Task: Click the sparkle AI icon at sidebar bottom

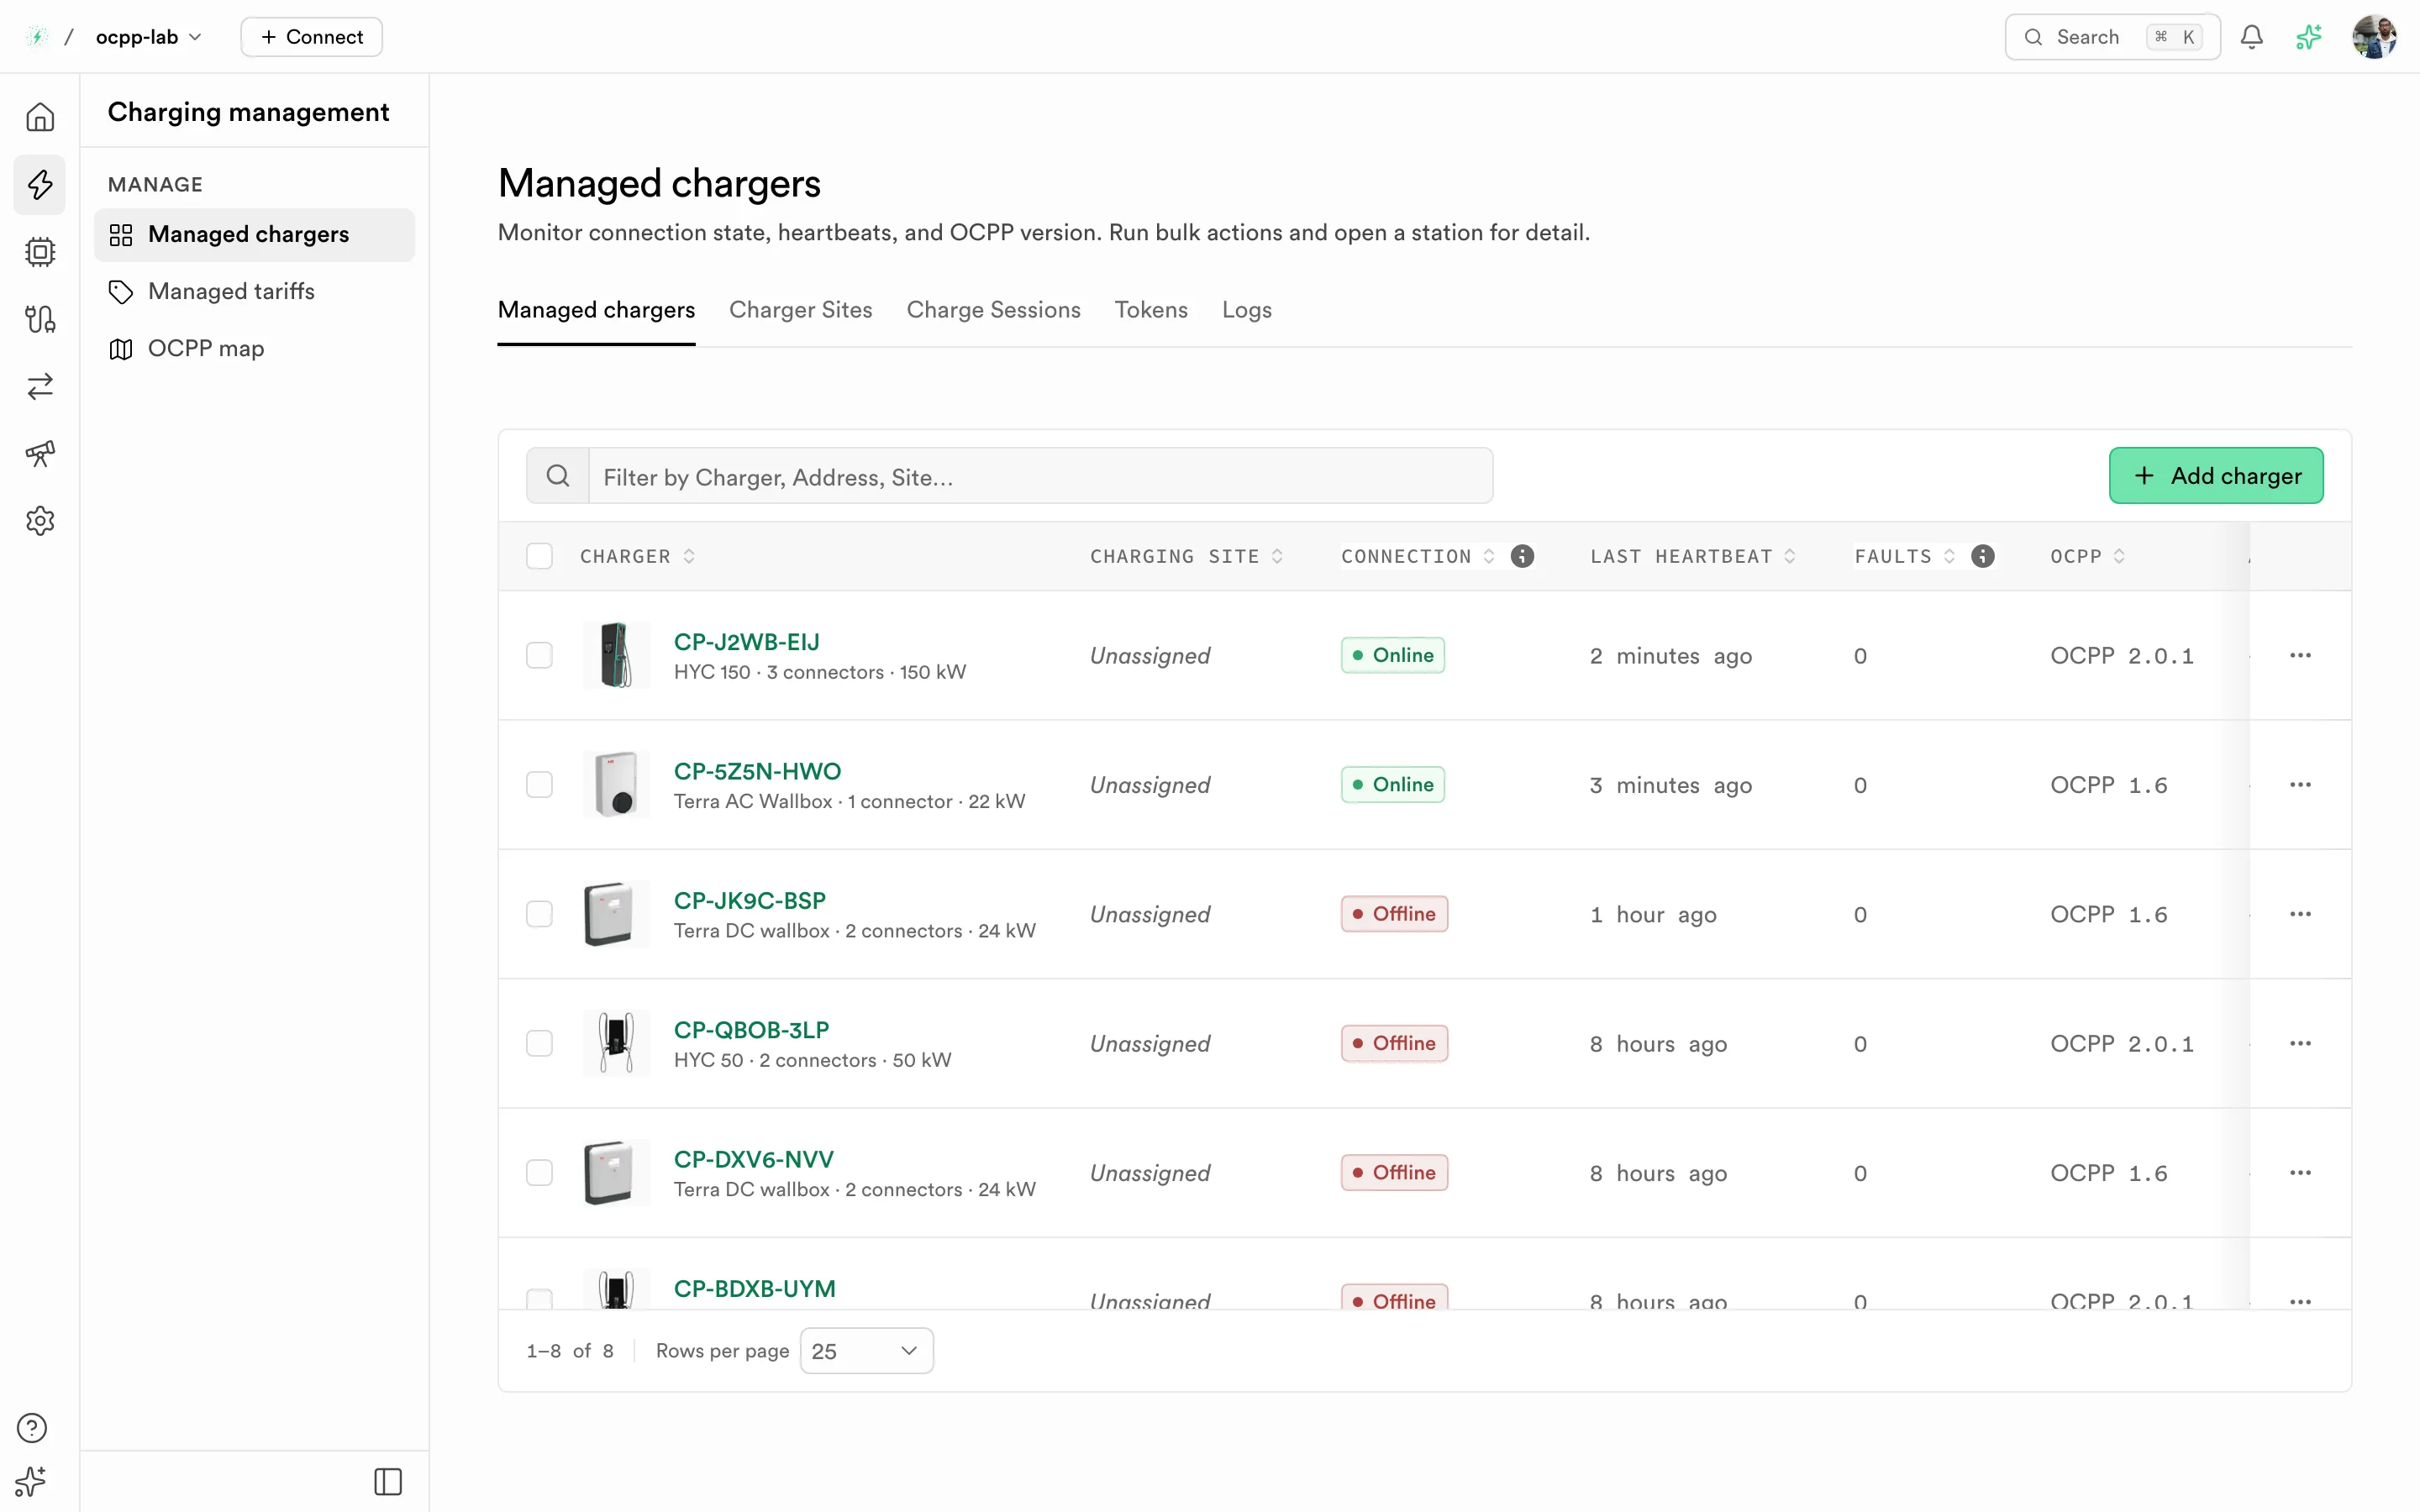Action: pos(32,1481)
